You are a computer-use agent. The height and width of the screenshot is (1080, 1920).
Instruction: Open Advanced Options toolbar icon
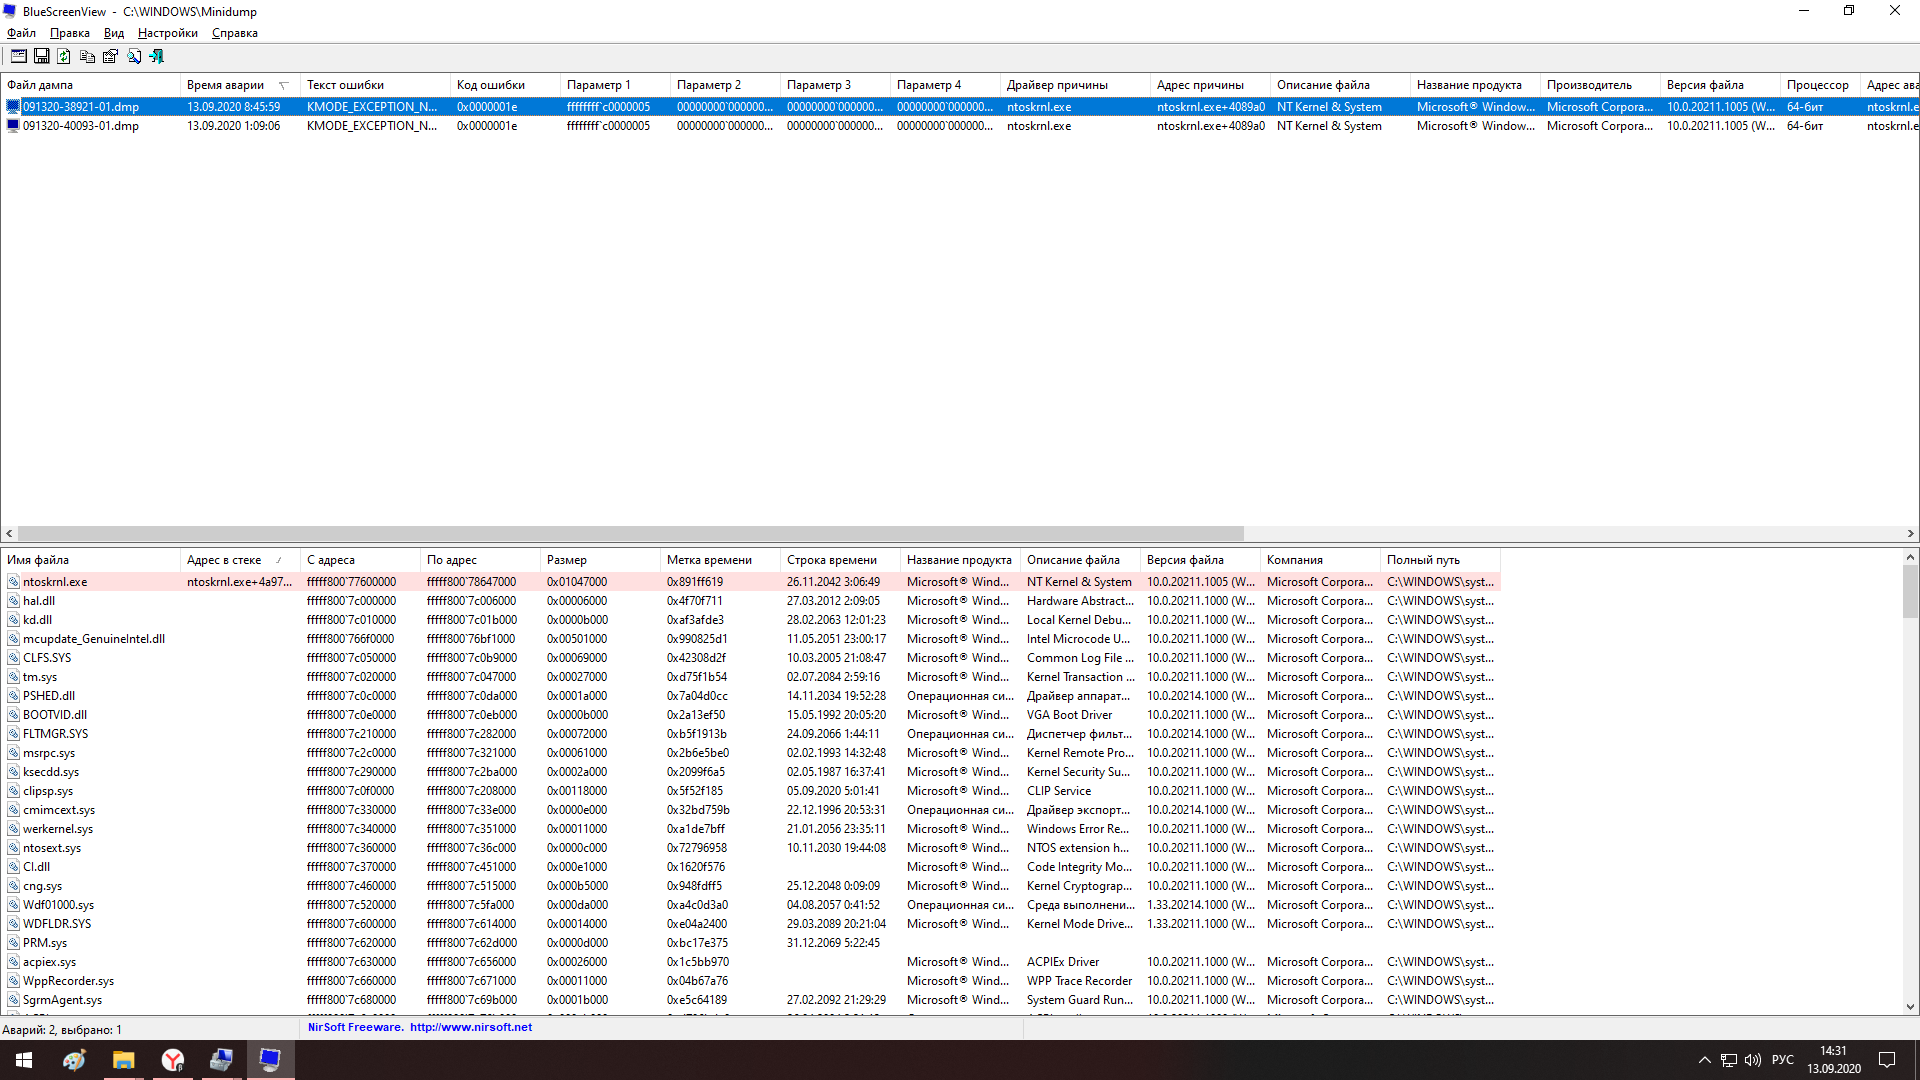pos(18,57)
